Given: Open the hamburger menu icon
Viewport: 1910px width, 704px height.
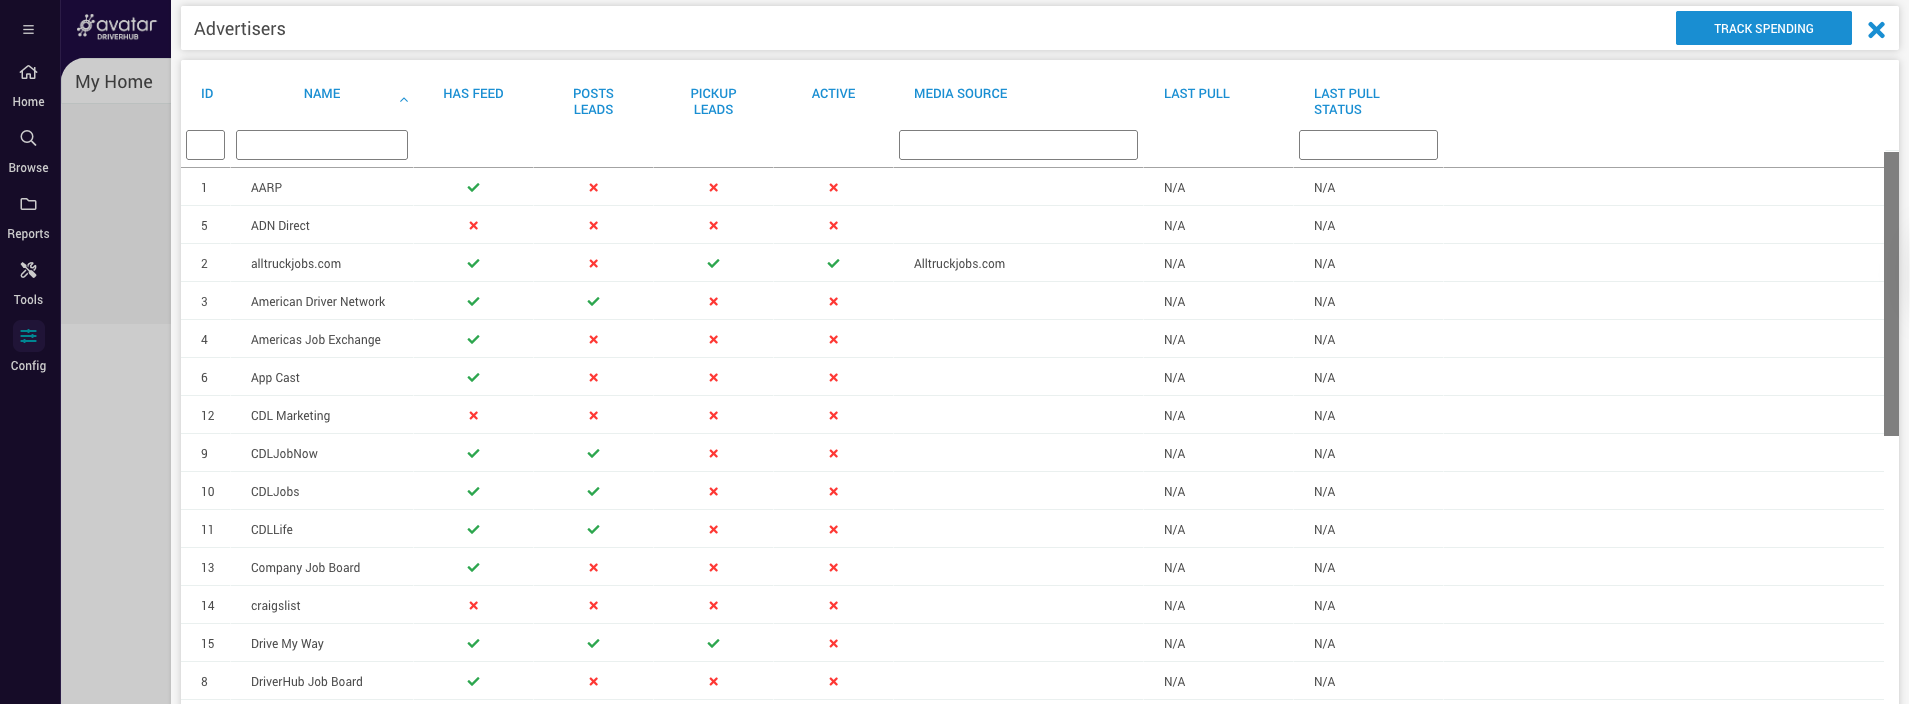Looking at the screenshot, I should 28,29.
